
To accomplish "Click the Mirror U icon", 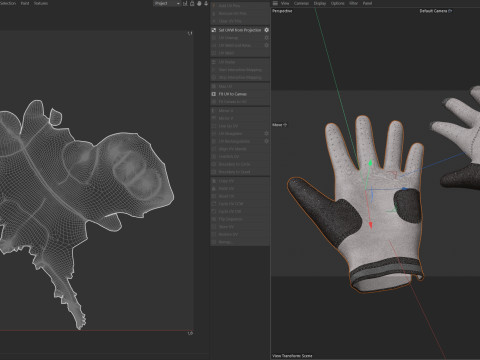I will click(214, 110).
